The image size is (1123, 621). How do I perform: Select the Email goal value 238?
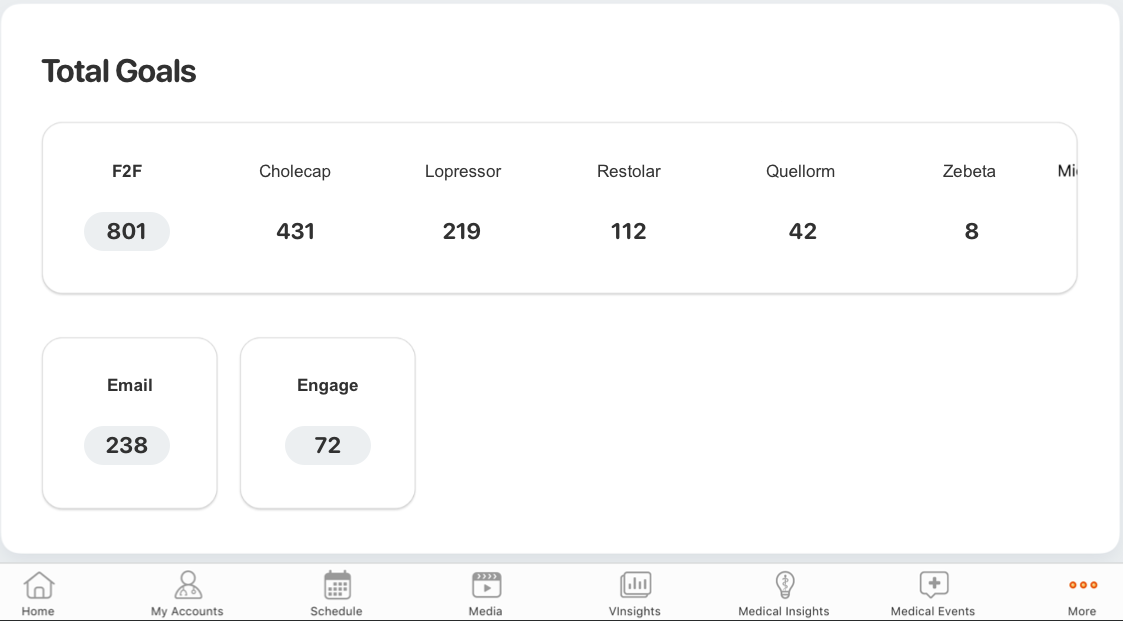click(x=127, y=445)
